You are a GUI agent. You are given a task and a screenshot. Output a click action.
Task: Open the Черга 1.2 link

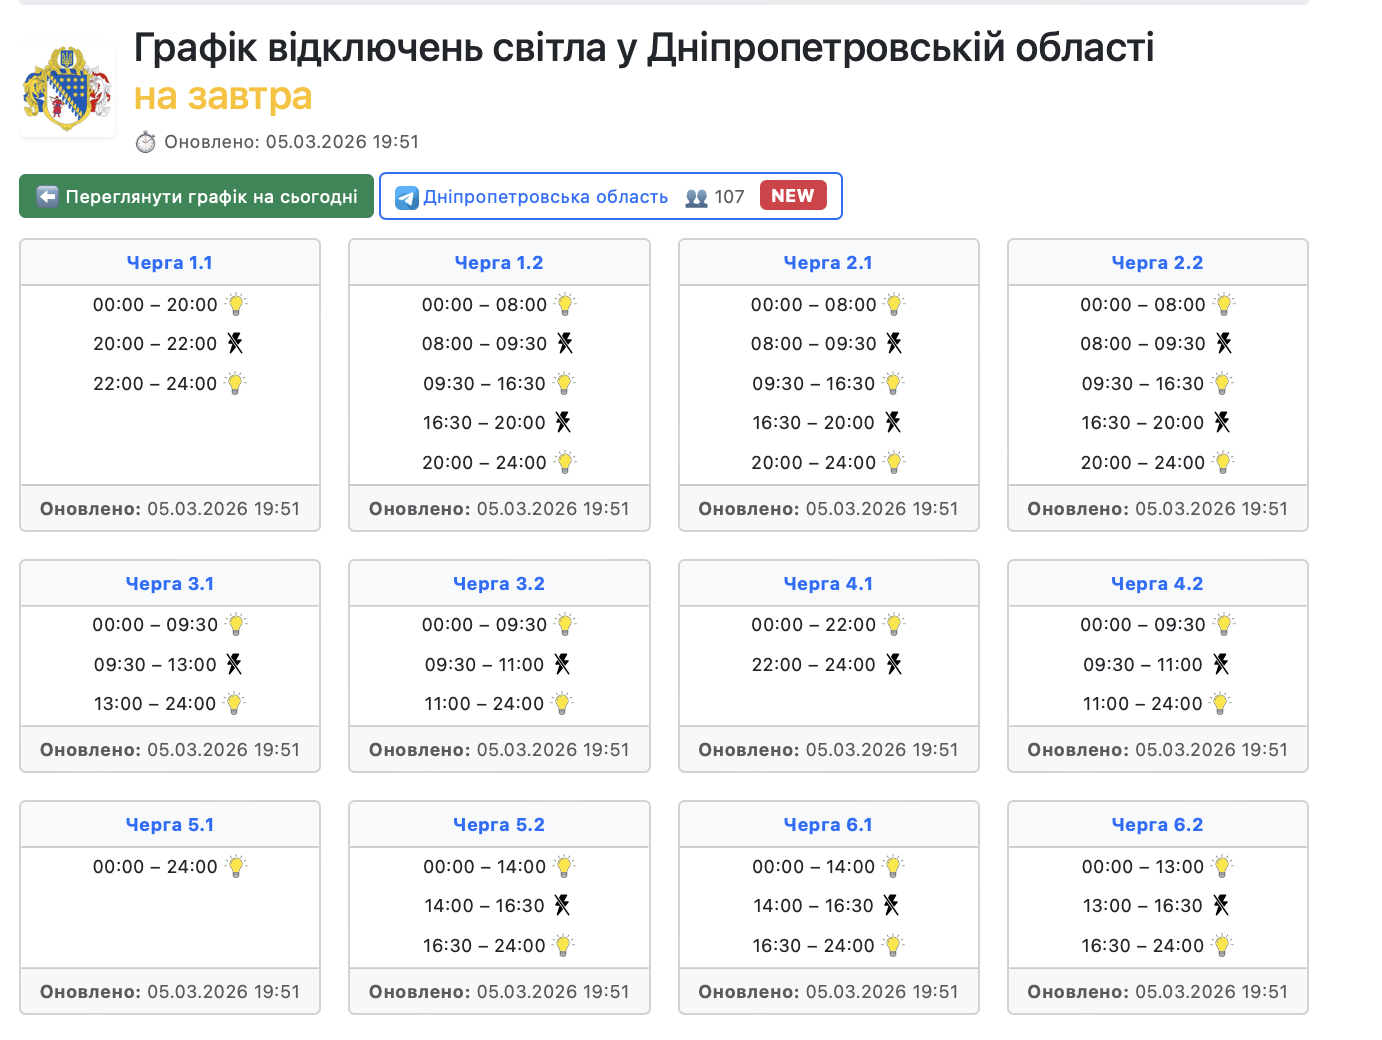[x=498, y=263]
